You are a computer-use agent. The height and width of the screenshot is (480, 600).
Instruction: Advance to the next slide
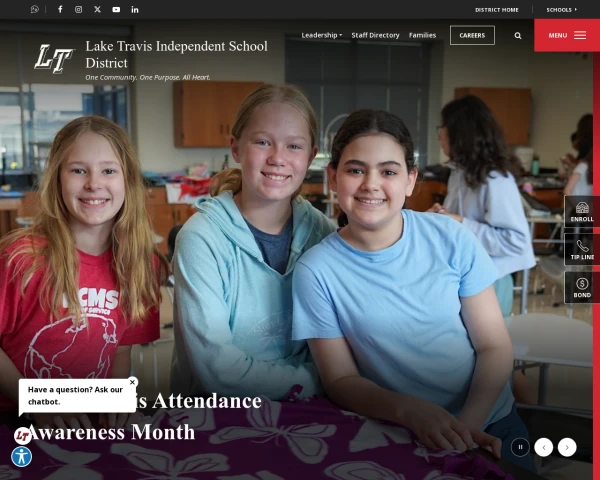pos(567,447)
